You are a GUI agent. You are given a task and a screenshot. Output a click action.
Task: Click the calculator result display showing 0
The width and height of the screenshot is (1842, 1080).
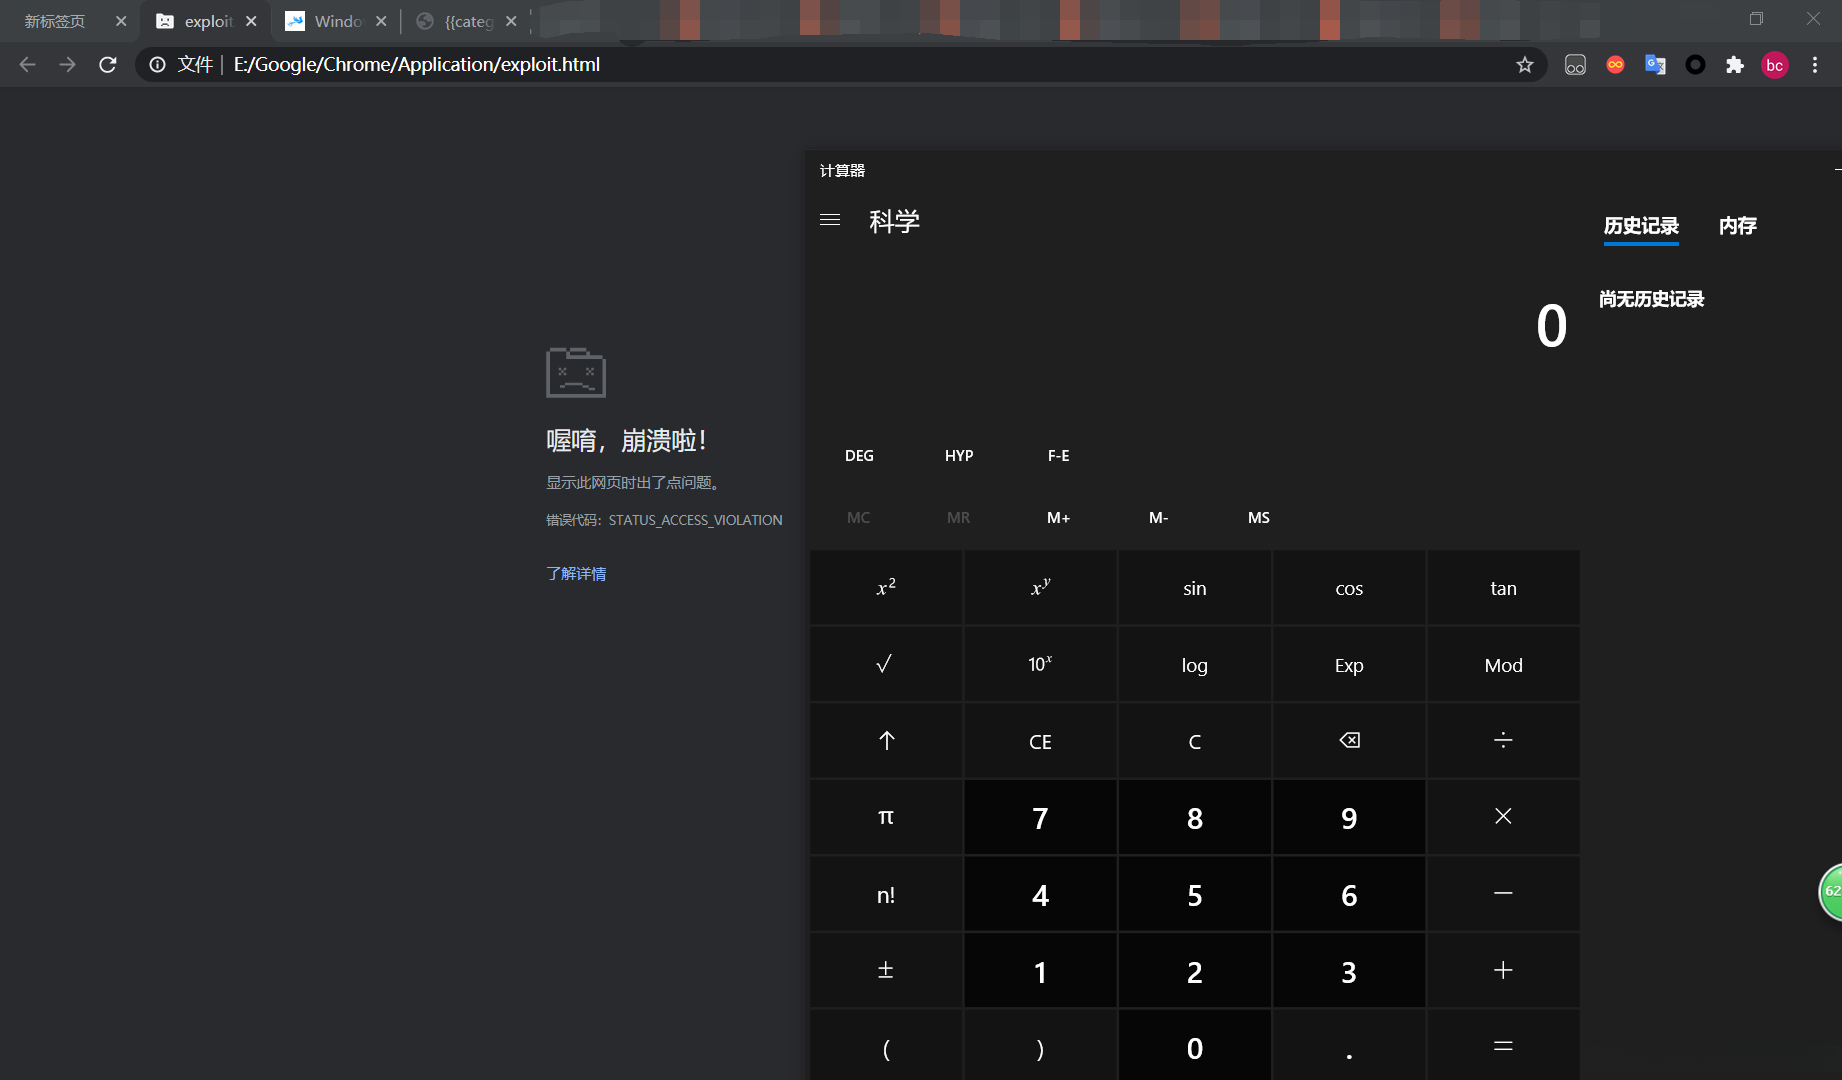[x=1552, y=327]
